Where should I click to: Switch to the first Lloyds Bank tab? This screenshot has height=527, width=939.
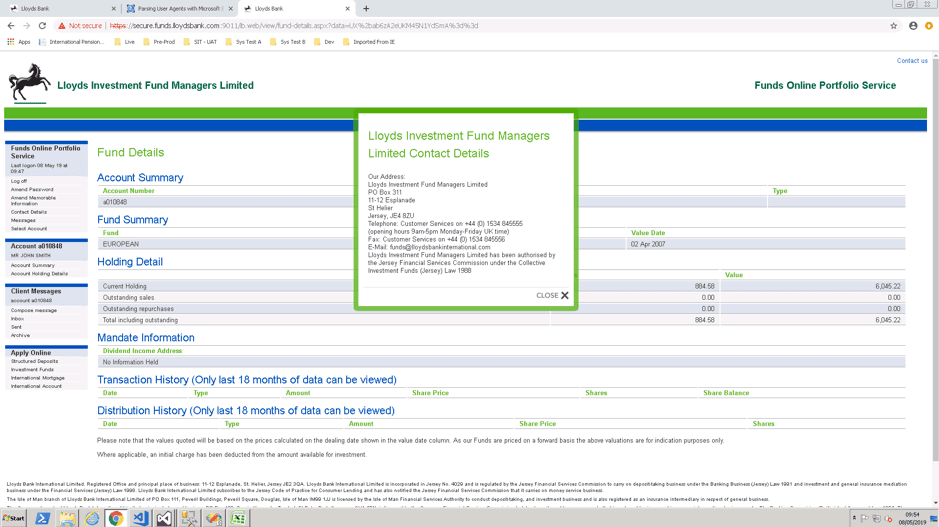coord(60,8)
